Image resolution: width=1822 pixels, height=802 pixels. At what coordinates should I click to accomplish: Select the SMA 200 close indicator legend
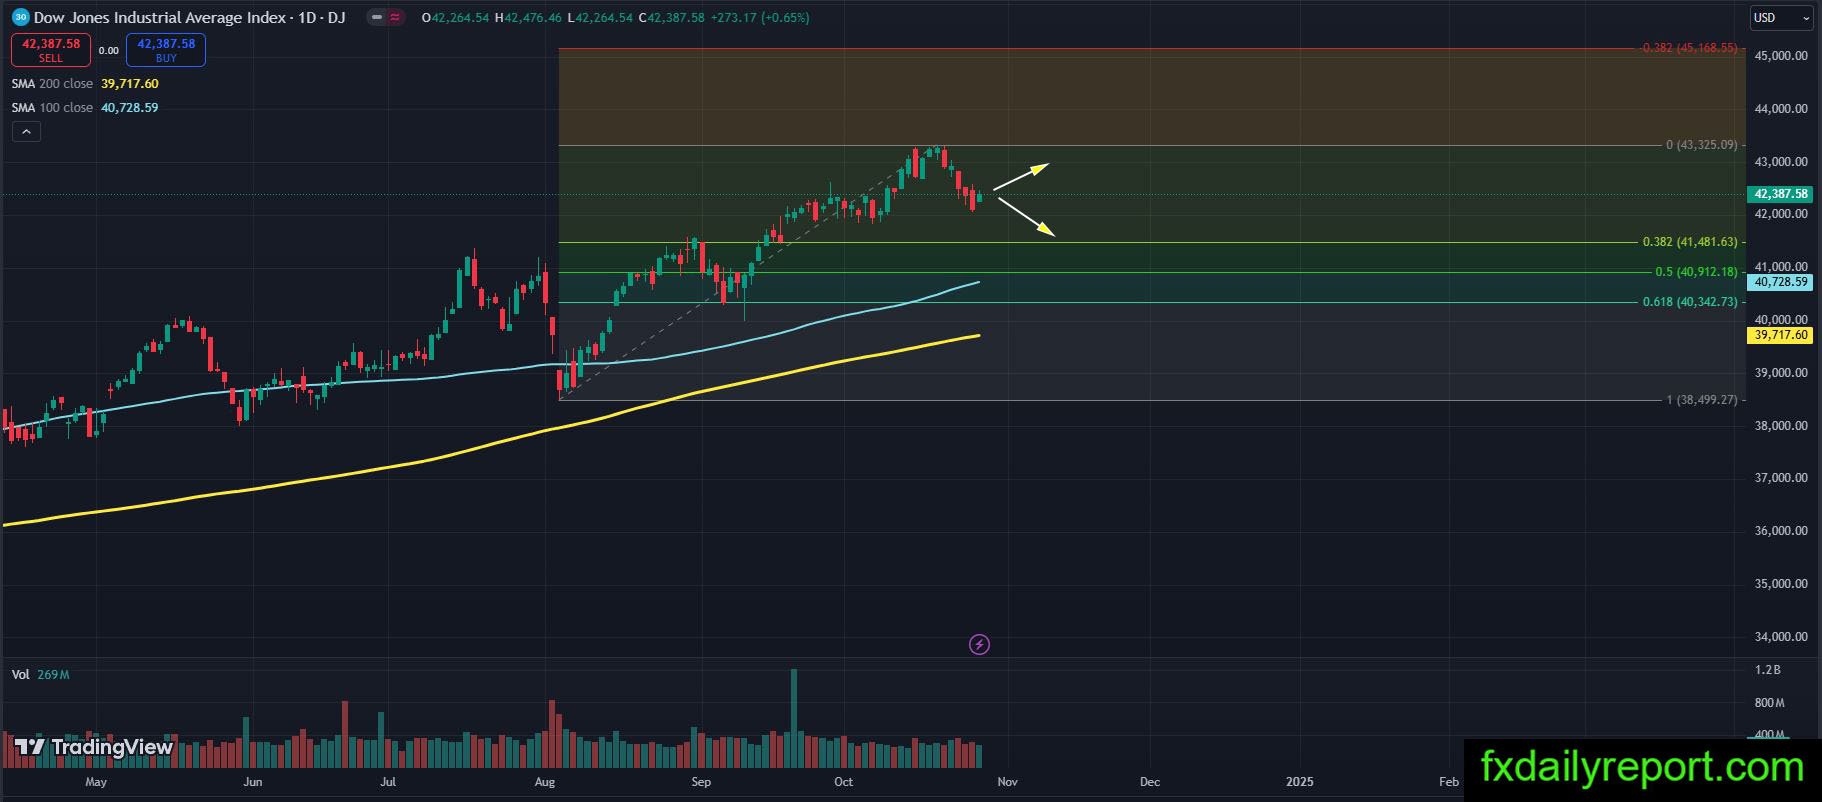(52, 84)
